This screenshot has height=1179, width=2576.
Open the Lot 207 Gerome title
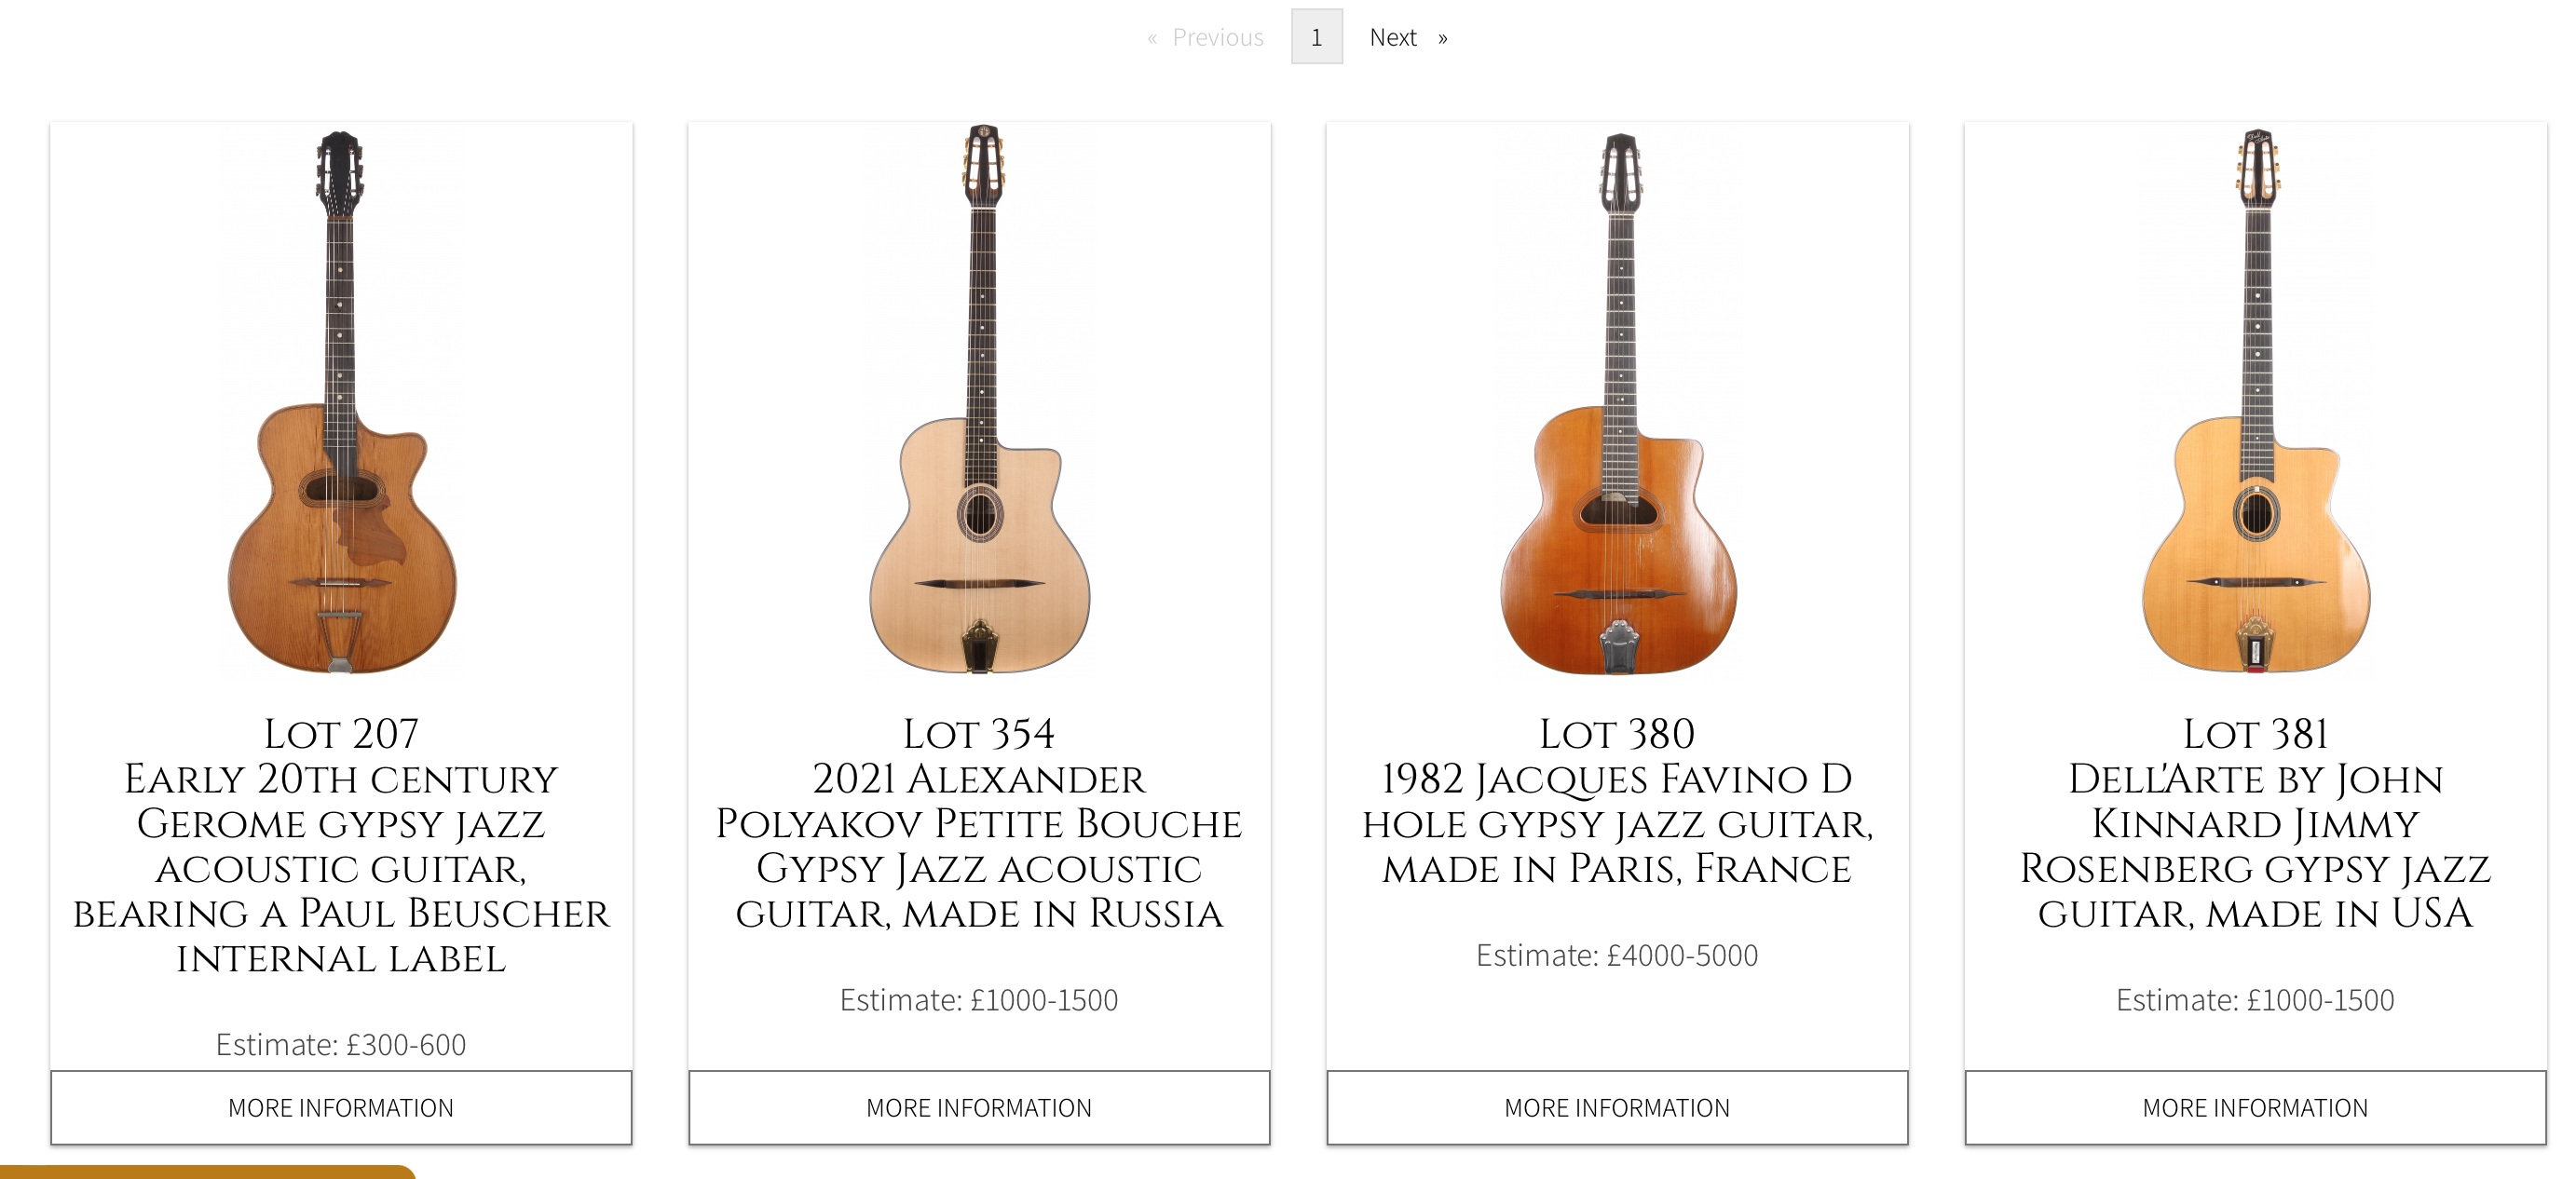tap(341, 845)
